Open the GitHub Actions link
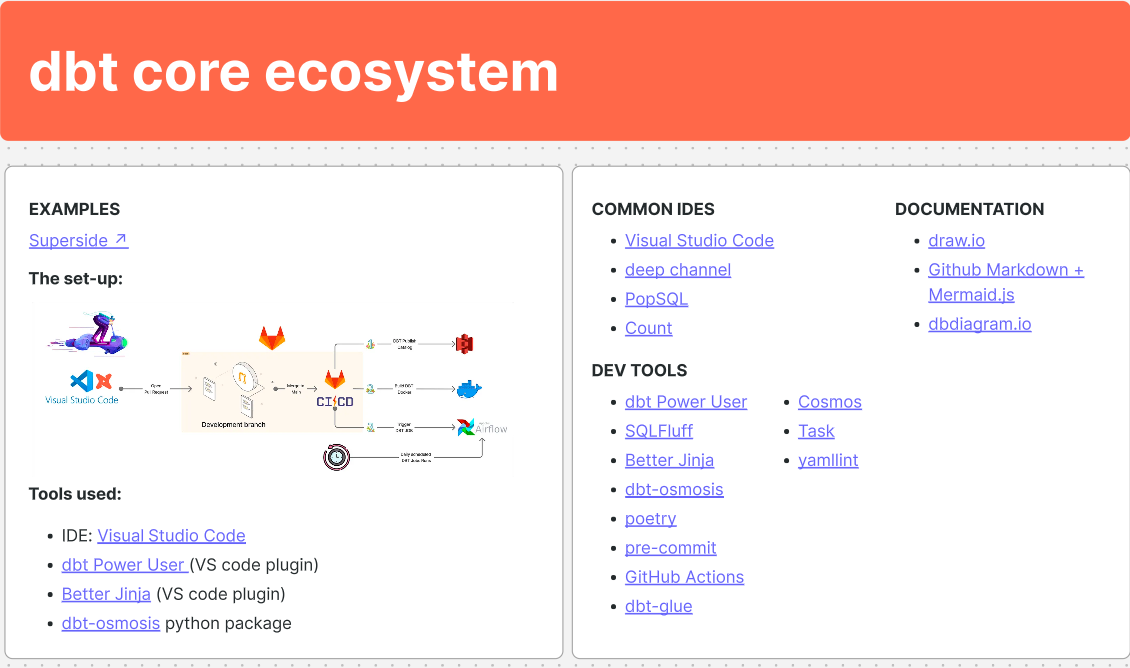The width and height of the screenshot is (1130, 668). 684,577
